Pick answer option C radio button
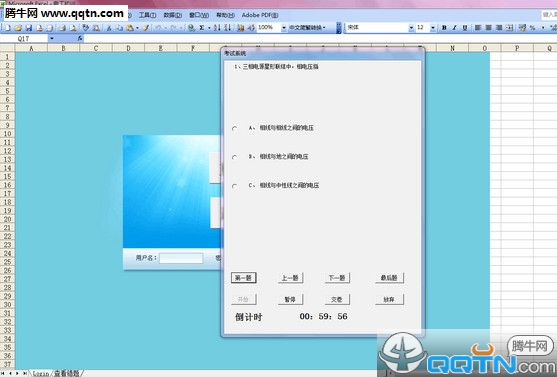Viewport: 557px width, 377px height. pos(234,186)
